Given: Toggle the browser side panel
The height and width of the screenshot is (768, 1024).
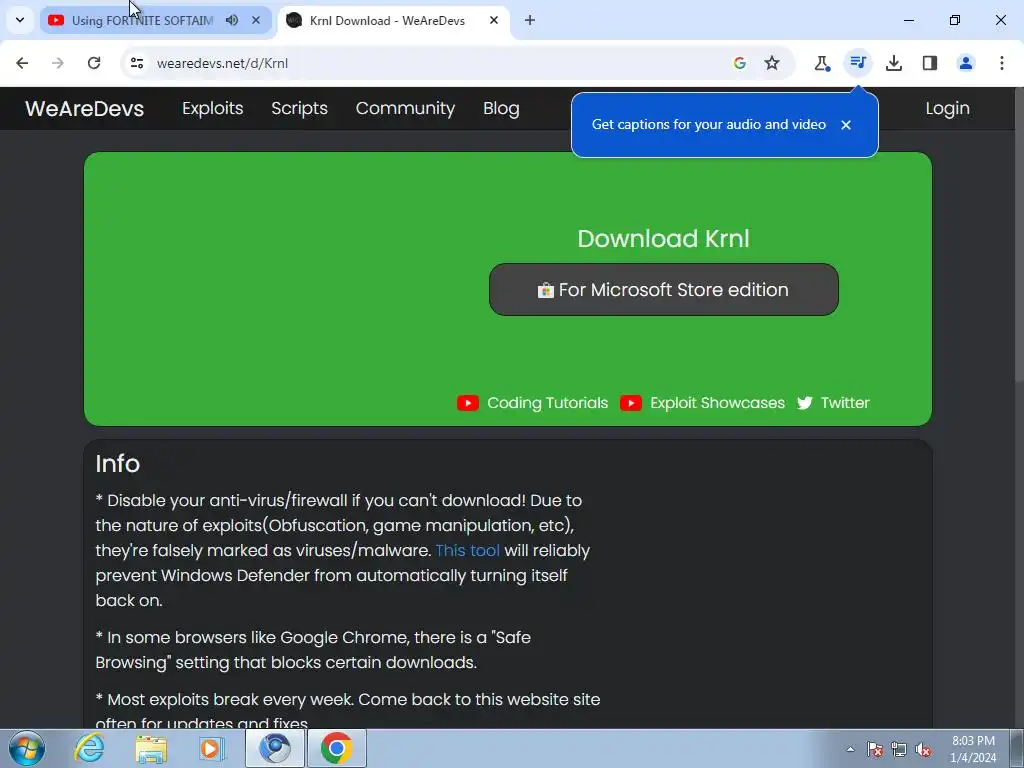Looking at the screenshot, I should click(930, 63).
